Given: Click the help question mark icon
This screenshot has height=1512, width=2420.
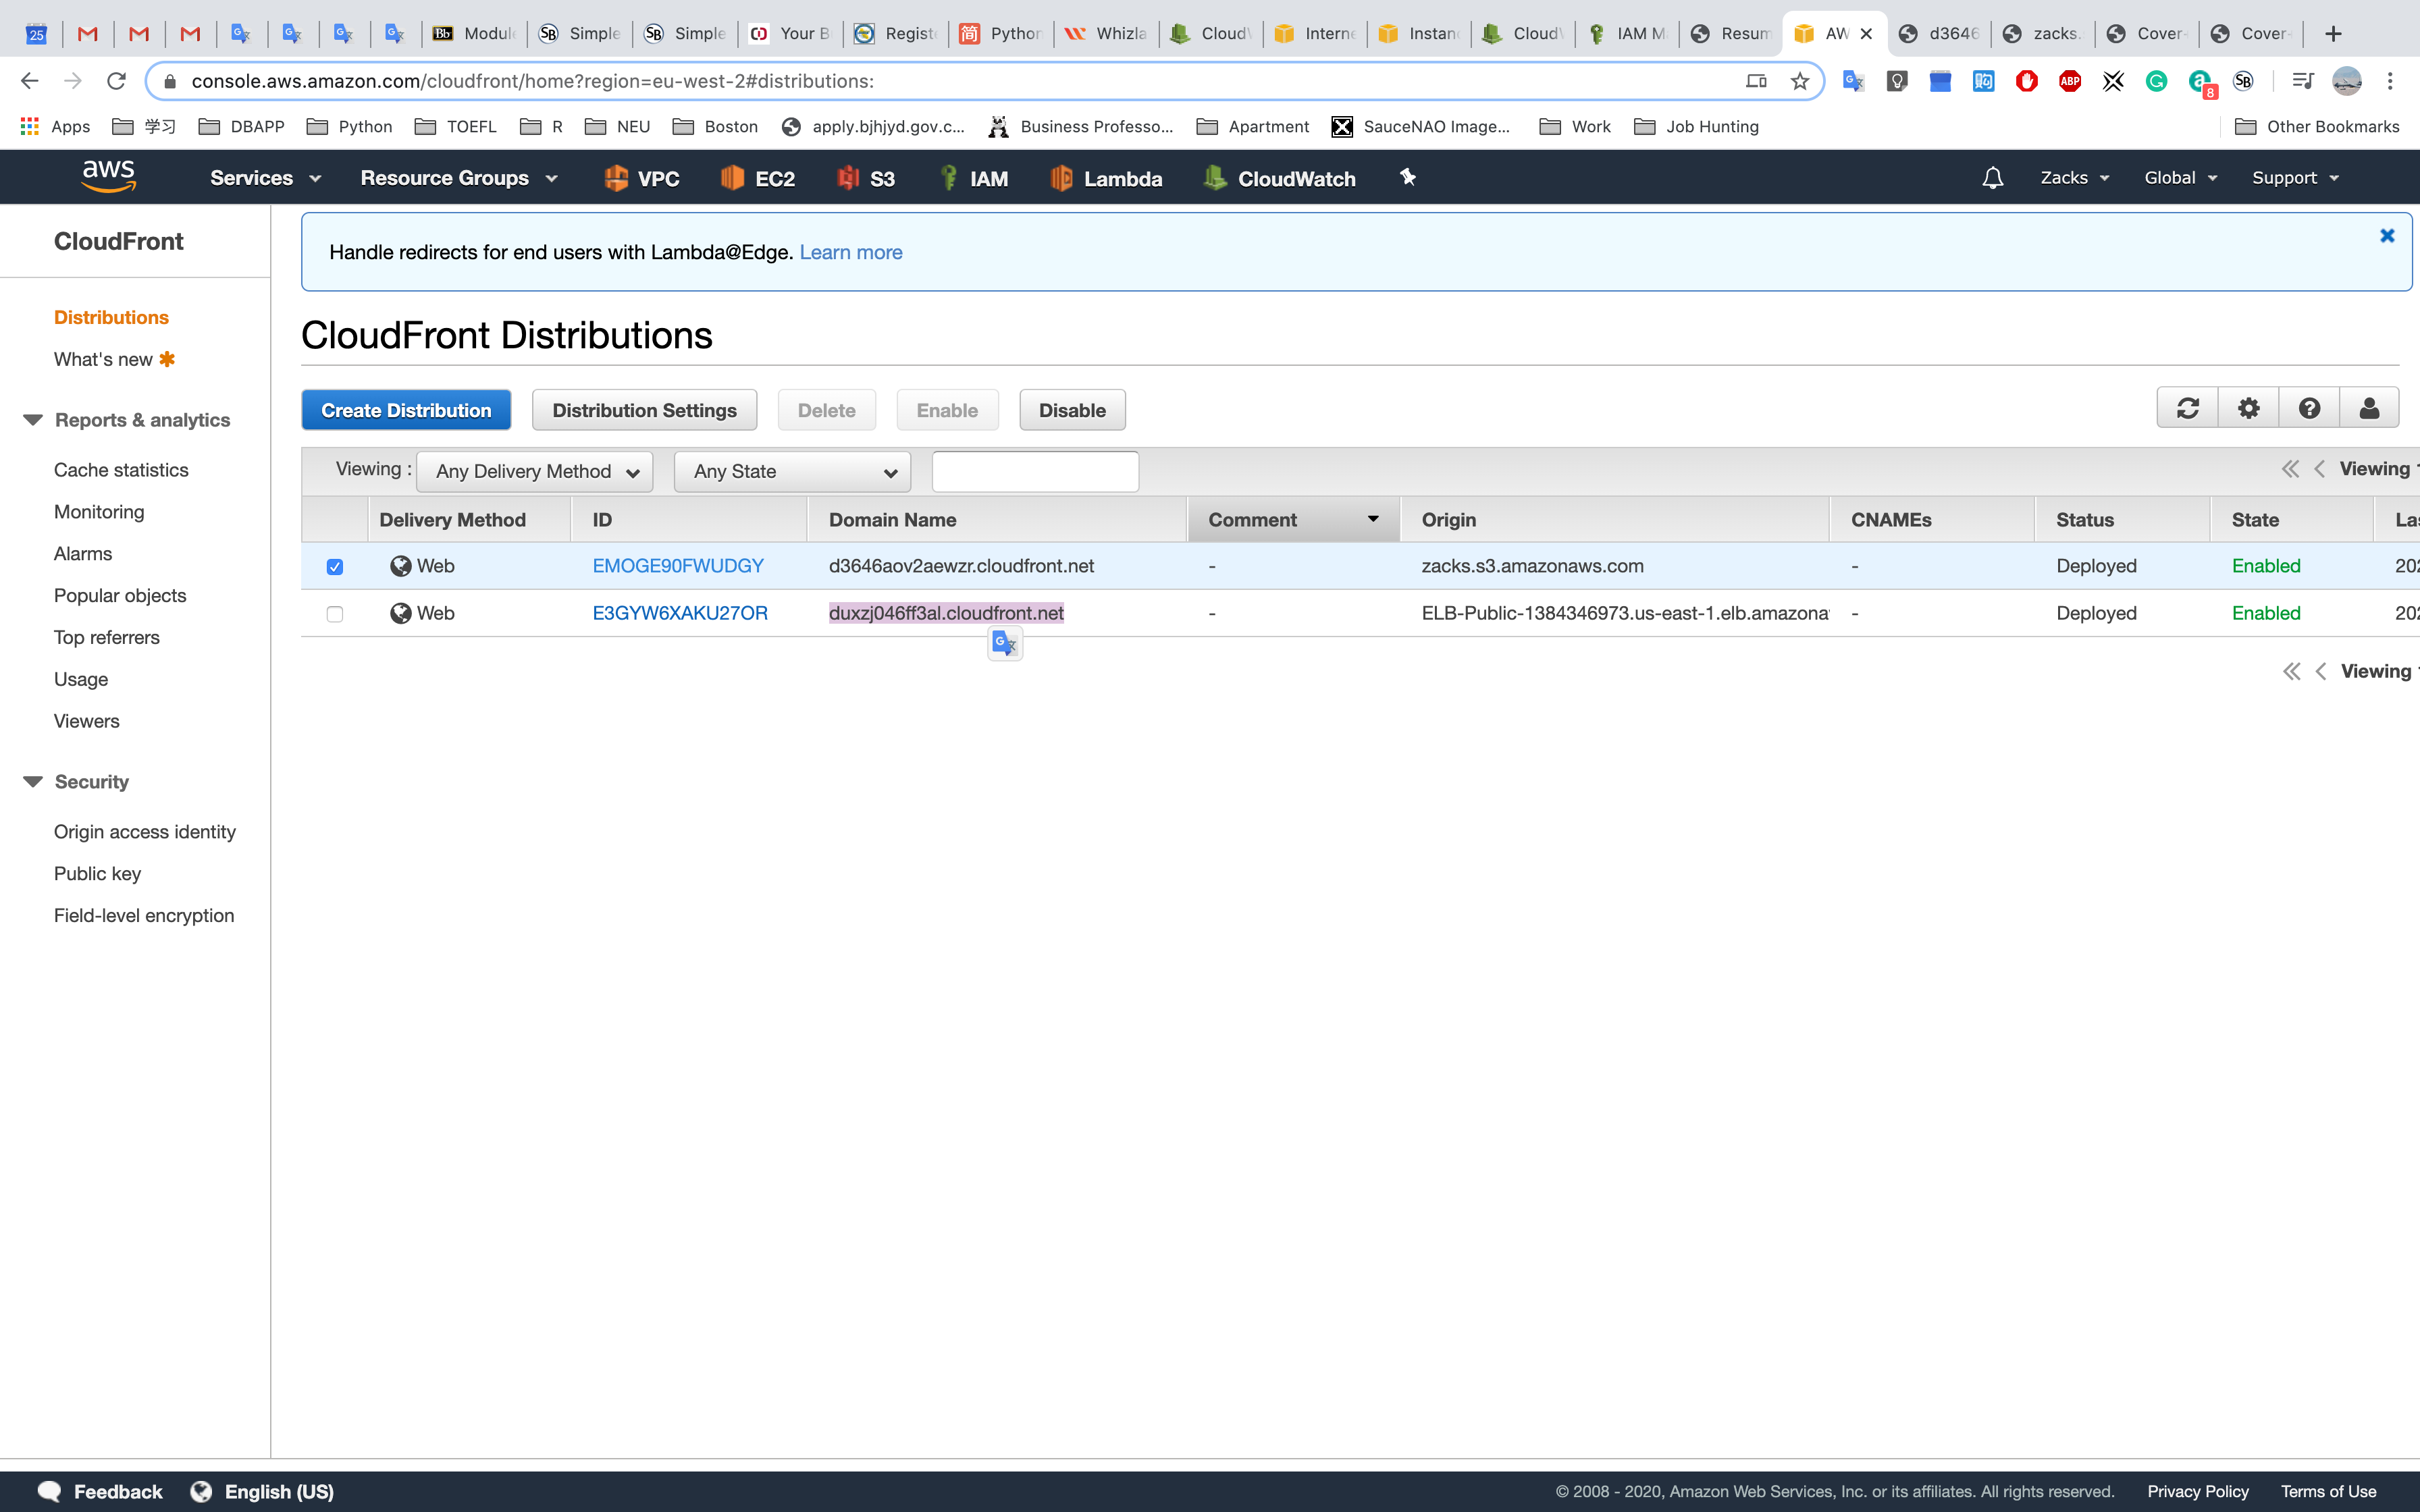Looking at the screenshot, I should [x=2309, y=408].
